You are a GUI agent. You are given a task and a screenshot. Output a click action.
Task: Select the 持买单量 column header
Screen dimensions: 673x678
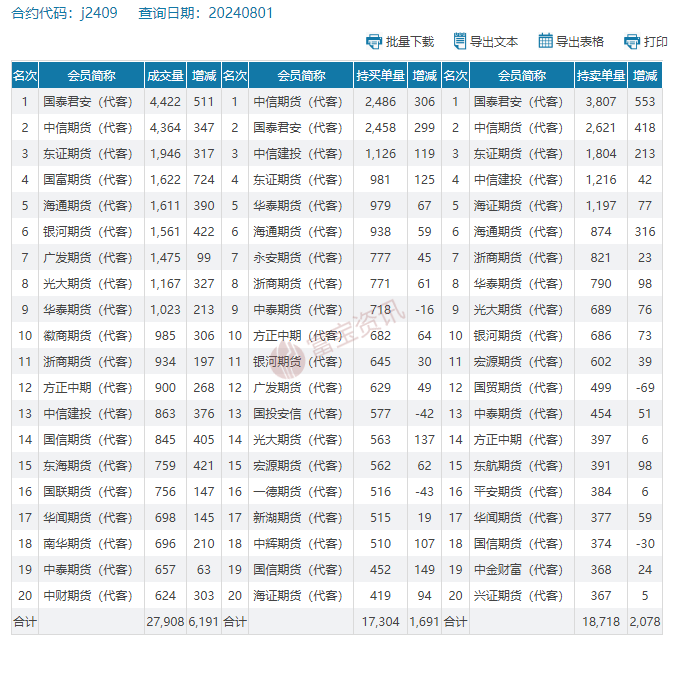click(x=380, y=76)
